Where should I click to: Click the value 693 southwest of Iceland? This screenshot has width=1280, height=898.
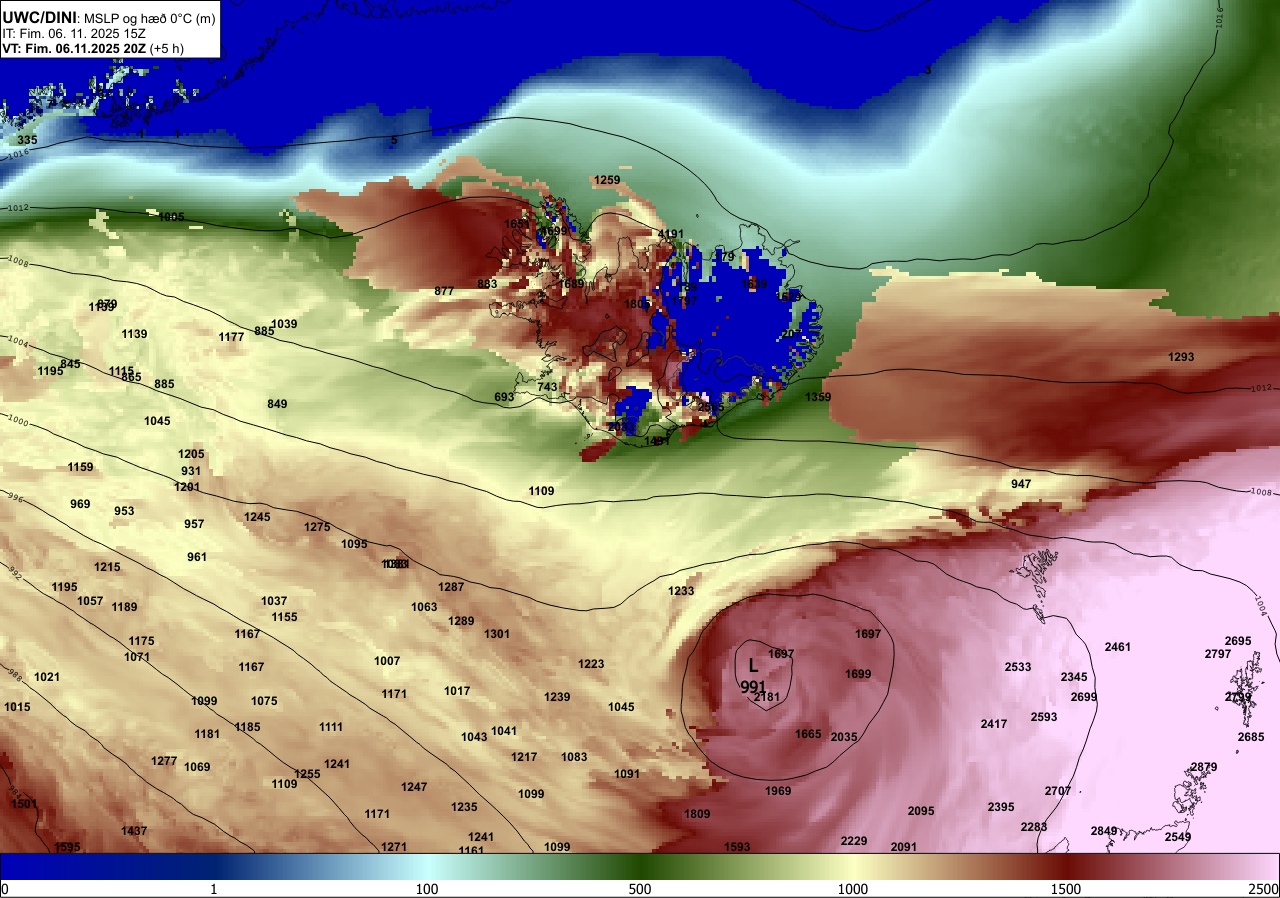504,397
